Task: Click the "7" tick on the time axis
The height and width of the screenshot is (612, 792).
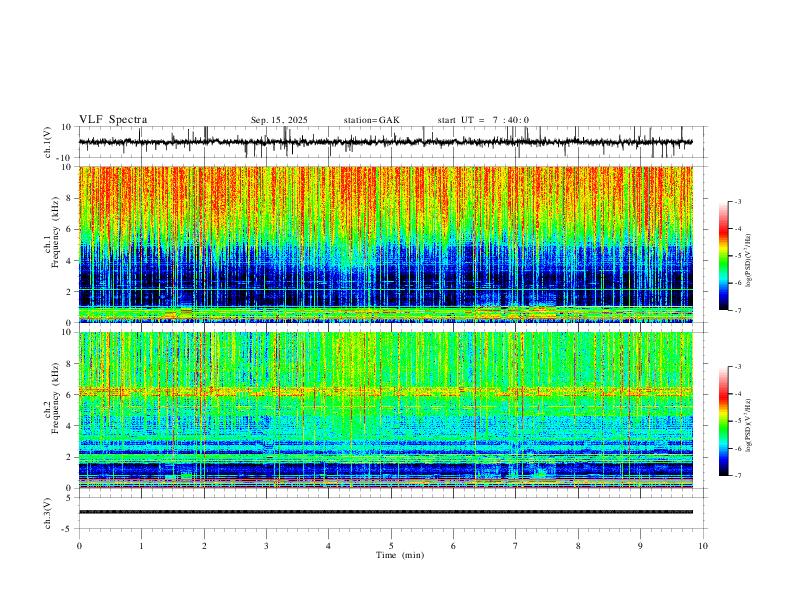Action: [516, 546]
